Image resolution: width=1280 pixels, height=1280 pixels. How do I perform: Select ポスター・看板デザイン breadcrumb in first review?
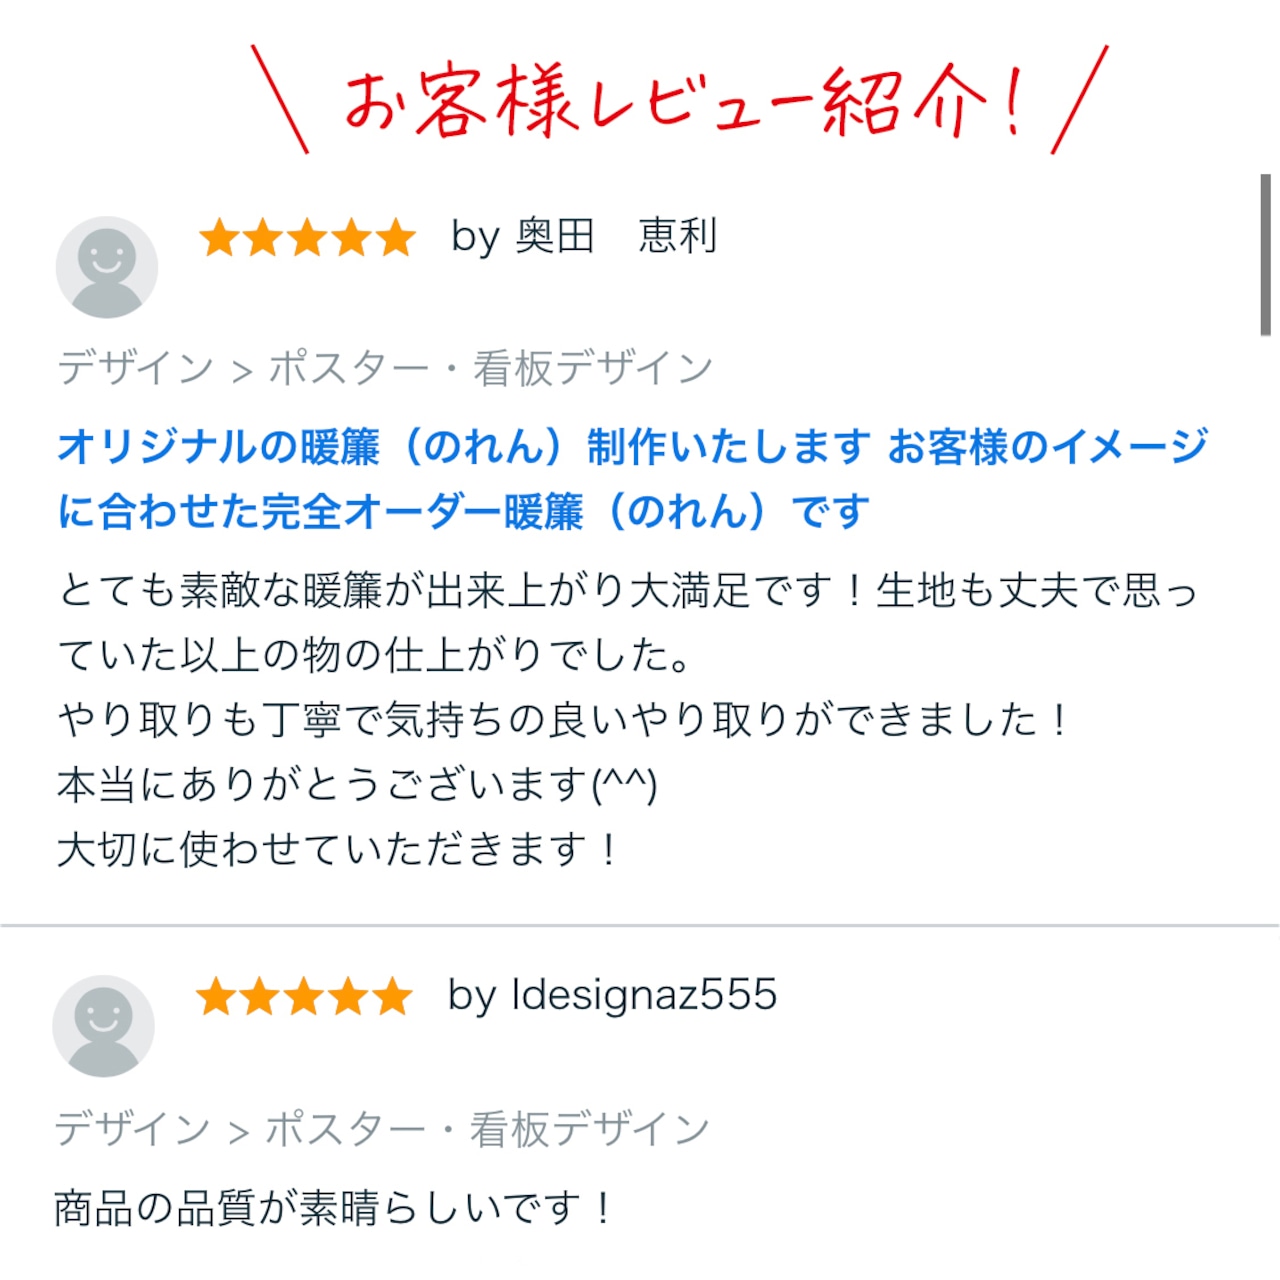coord(491,368)
